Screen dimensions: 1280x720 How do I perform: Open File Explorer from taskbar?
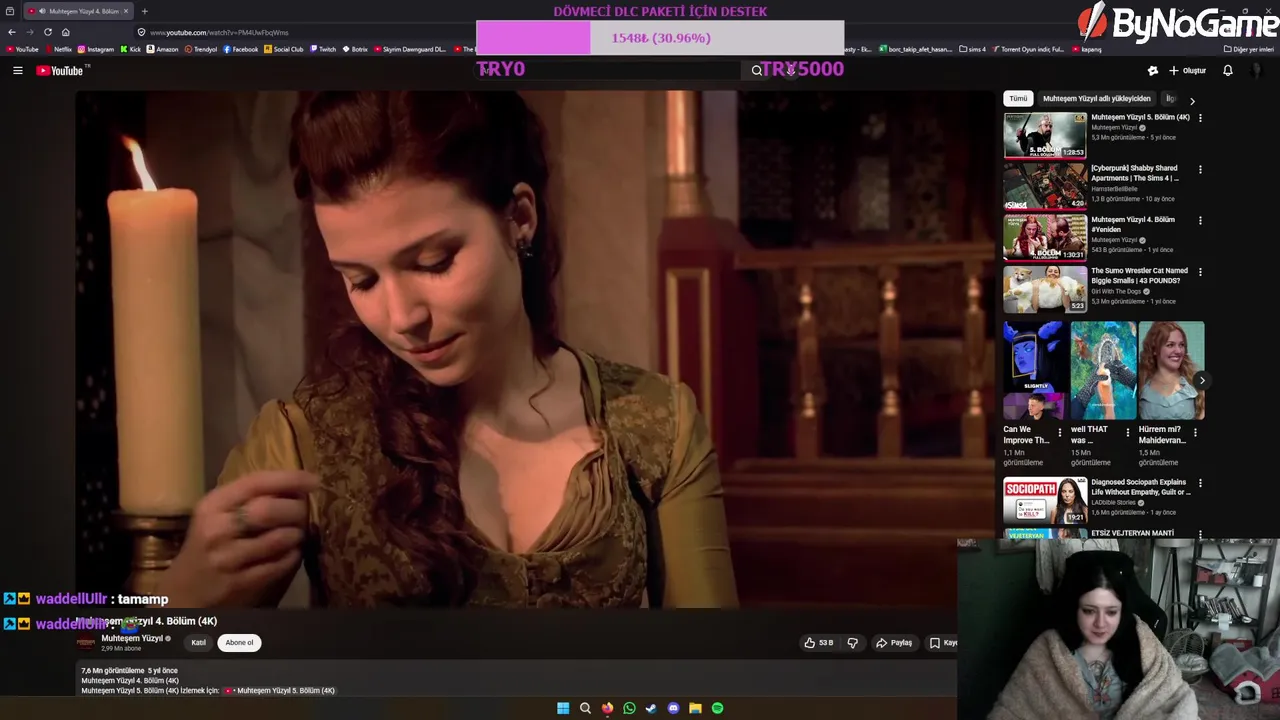tap(695, 708)
